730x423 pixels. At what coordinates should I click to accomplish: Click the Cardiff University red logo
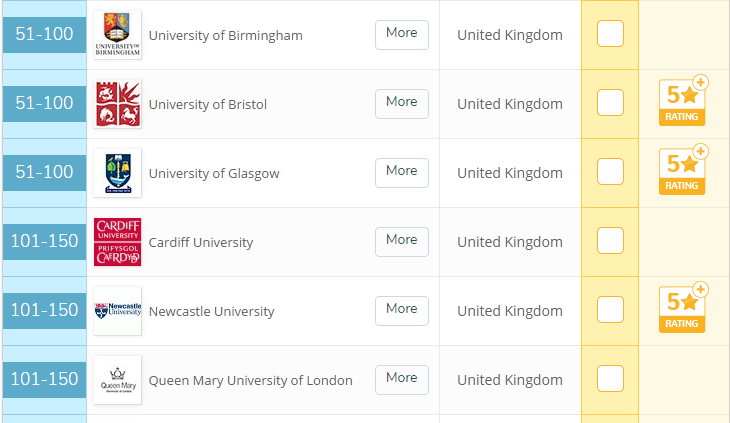117,242
